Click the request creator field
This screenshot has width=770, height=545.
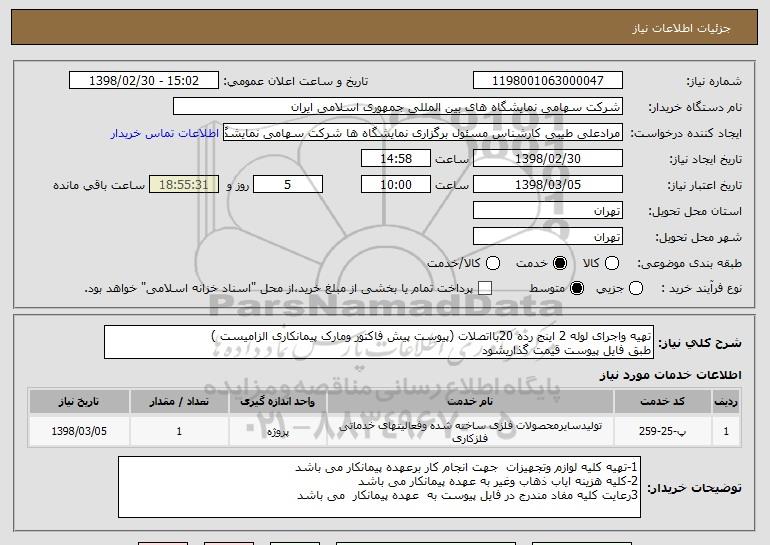coord(423,133)
